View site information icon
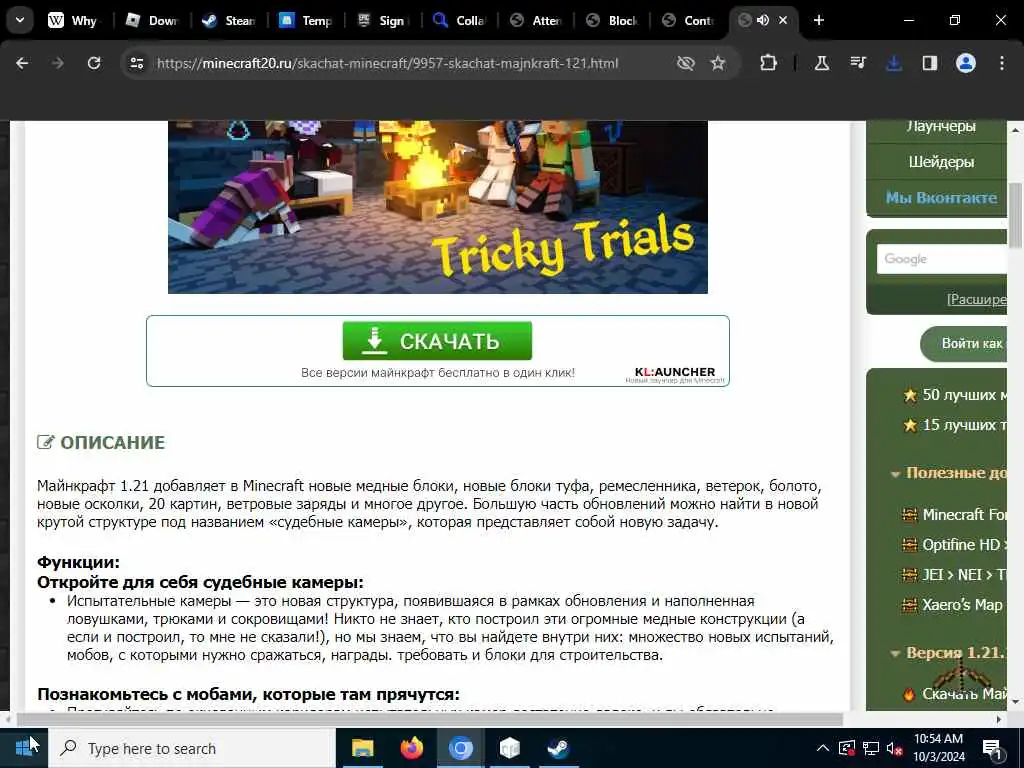The image size is (1024, 768). 136,63
